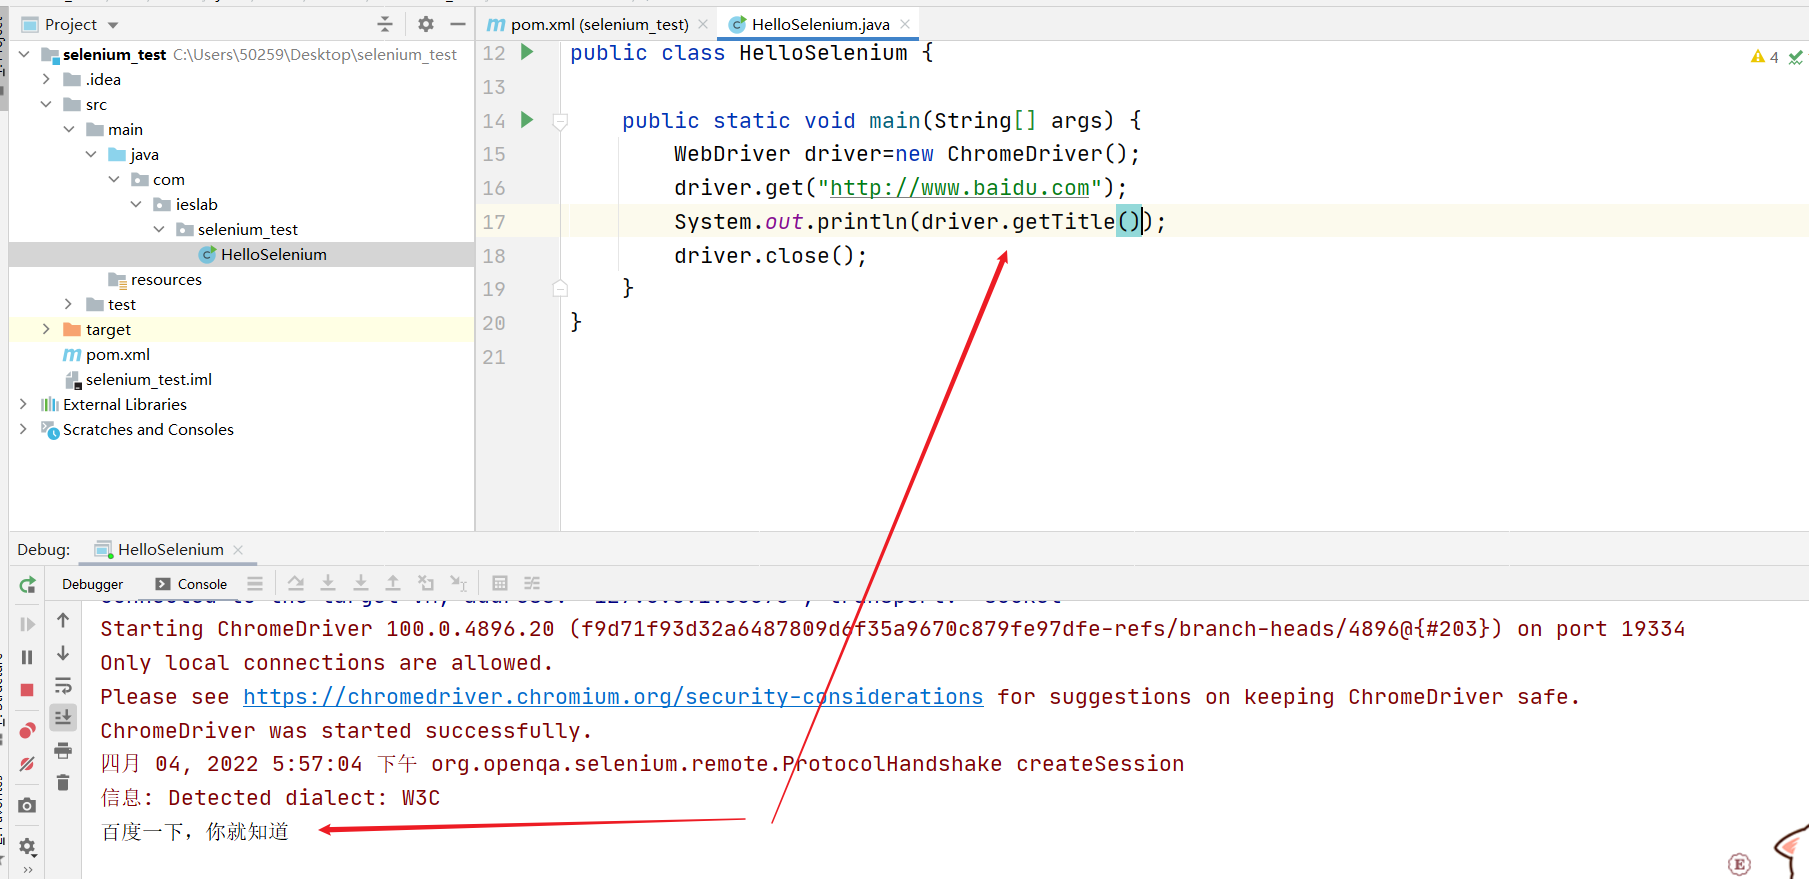The image size is (1809, 879).
Task: Open the Debugger tab
Action: [x=93, y=584]
